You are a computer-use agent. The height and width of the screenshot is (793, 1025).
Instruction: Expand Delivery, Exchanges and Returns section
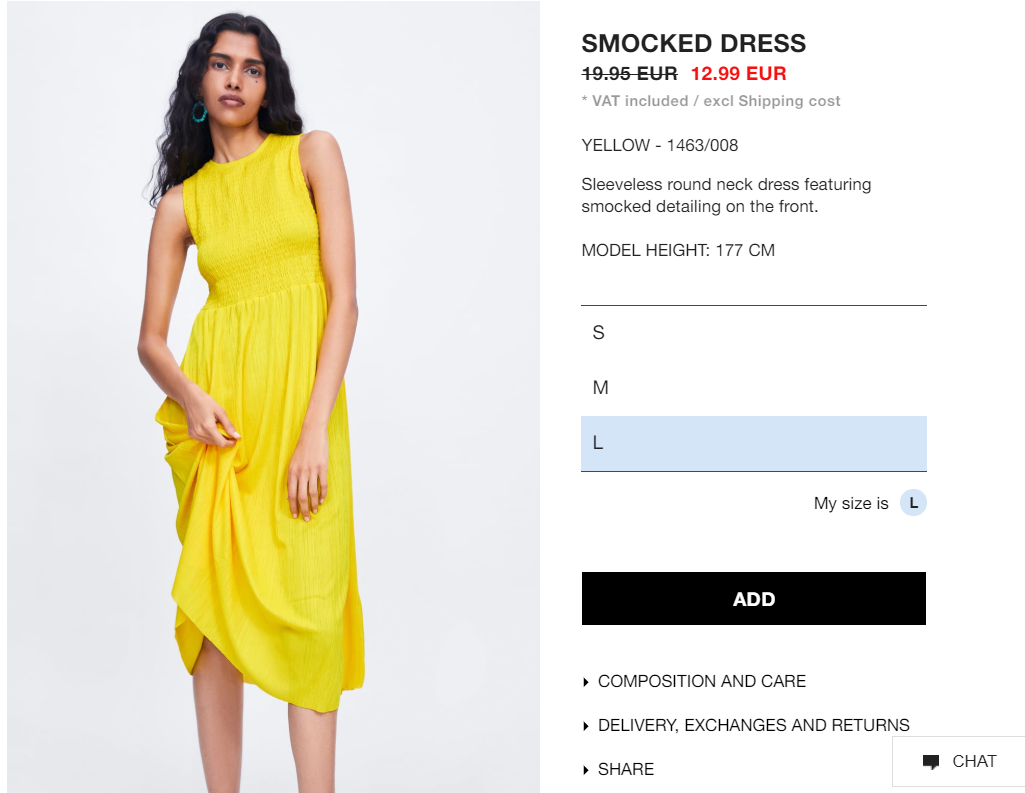click(746, 725)
